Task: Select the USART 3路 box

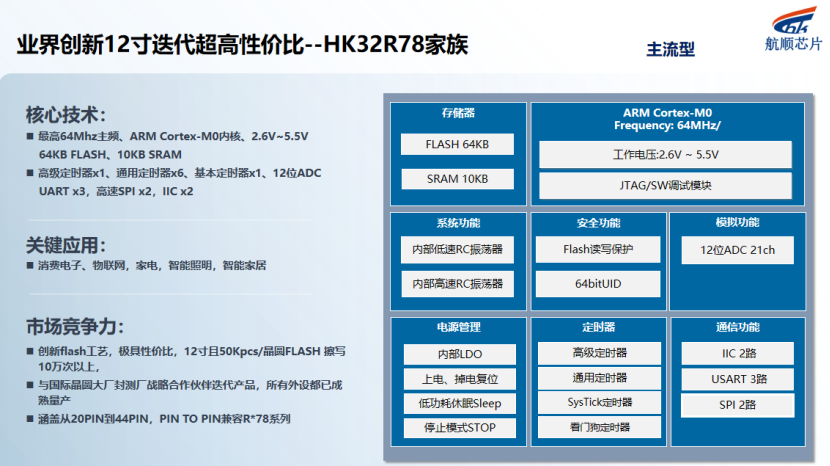Action: [738, 379]
